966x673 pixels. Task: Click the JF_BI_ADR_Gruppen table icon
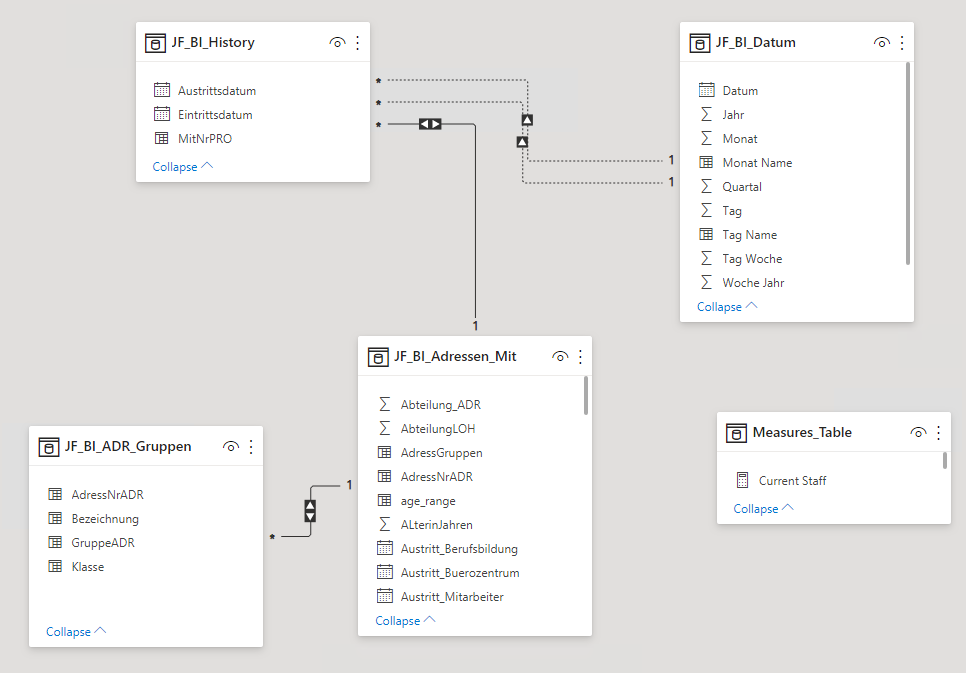pos(49,447)
